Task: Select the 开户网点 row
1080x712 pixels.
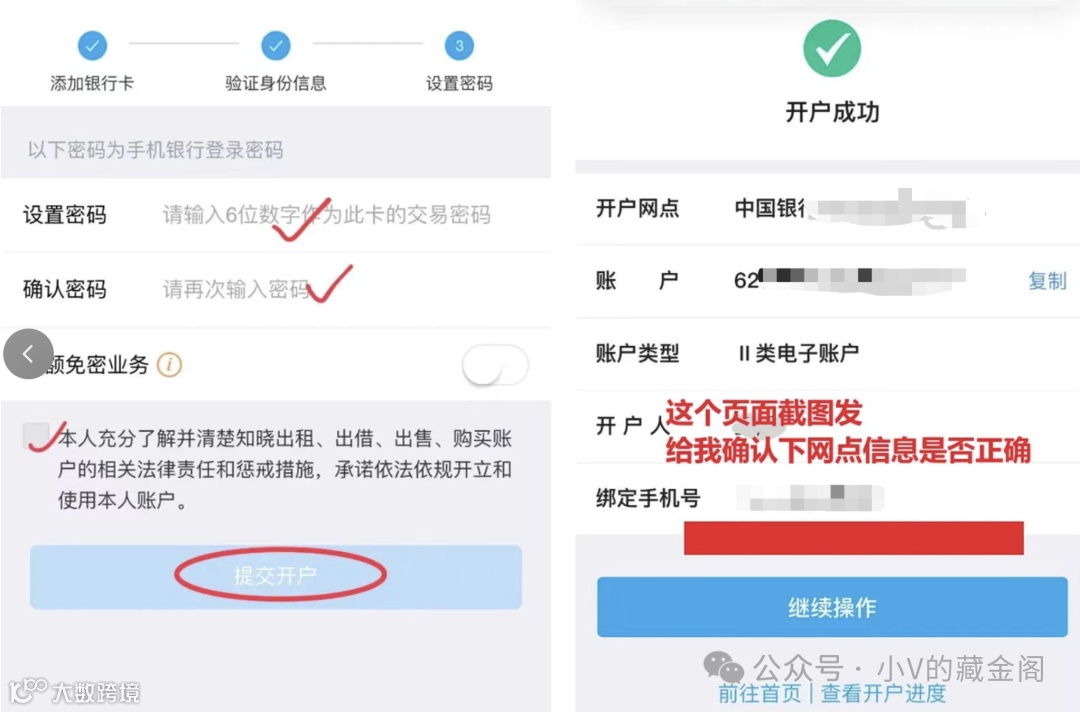Action: [x=827, y=208]
